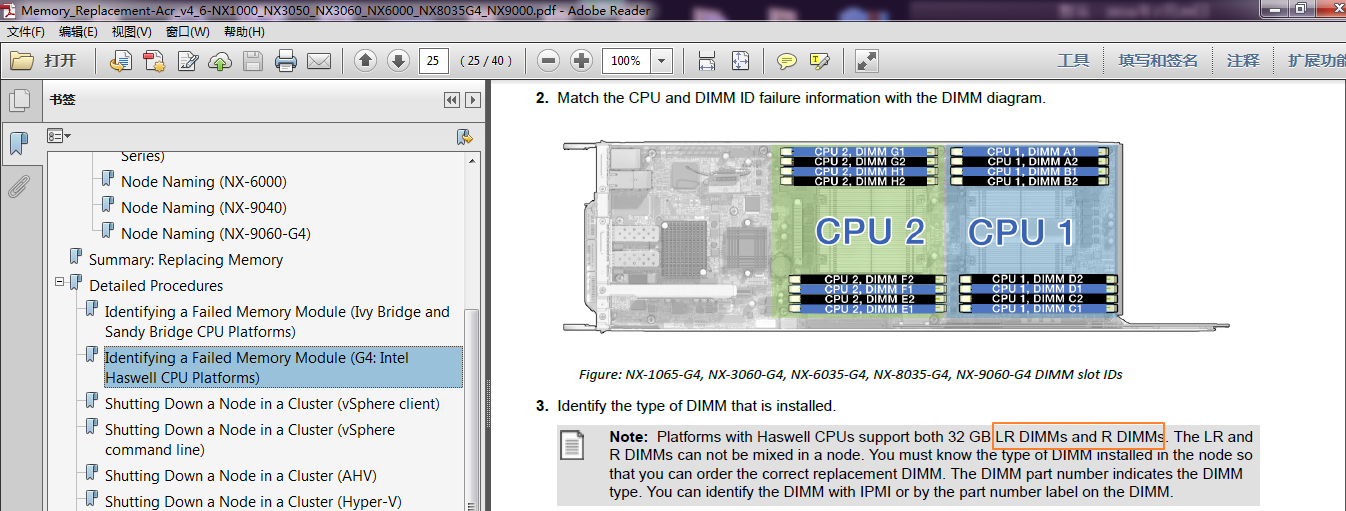This screenshot has width=1346, height=511.
Task: Click text 'Match the CPU and DIMM ID'
Action: tap(801, 98)
